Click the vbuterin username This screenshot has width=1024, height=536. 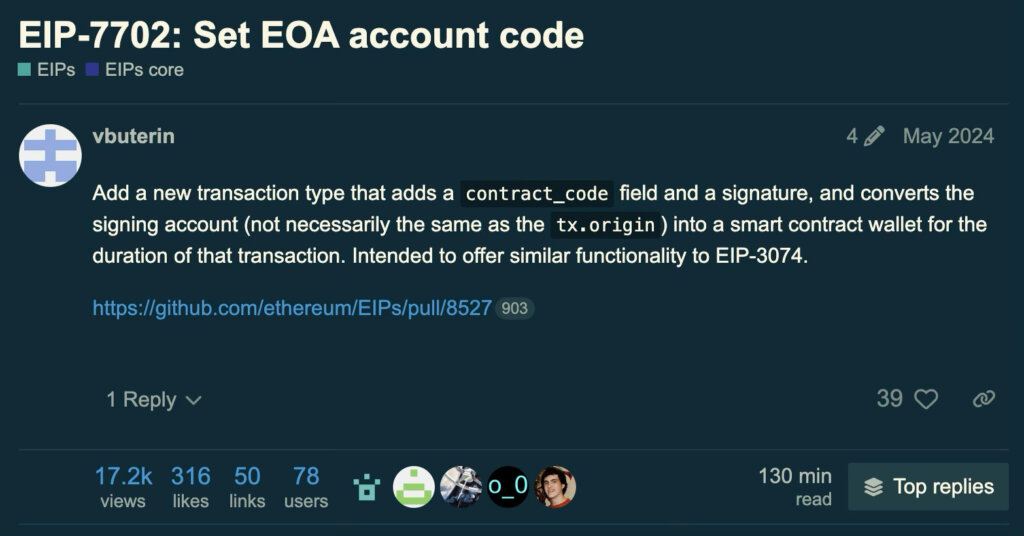(x=133, y=136)
